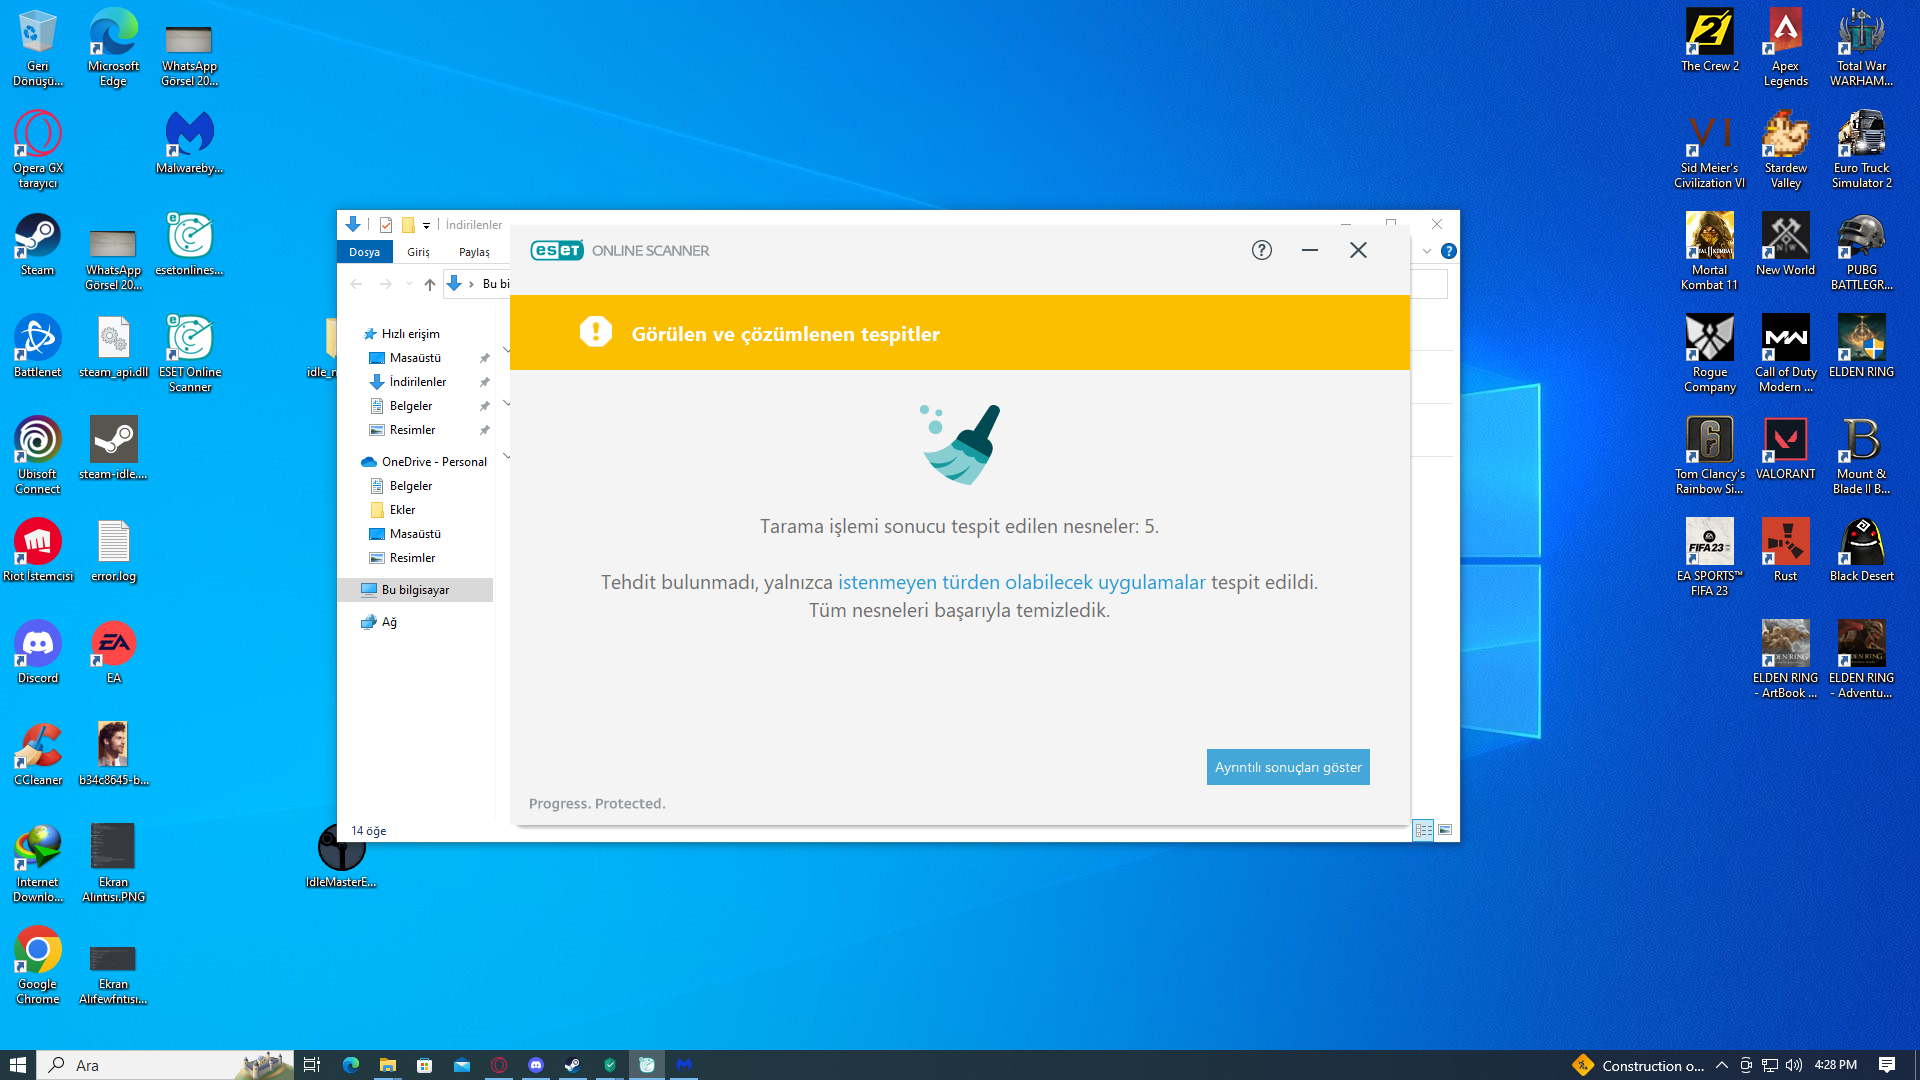The height and width of the screenshot is (1080, 1920).
Task: Select İndirilenler in navigation pane
Action: [417, 382]
